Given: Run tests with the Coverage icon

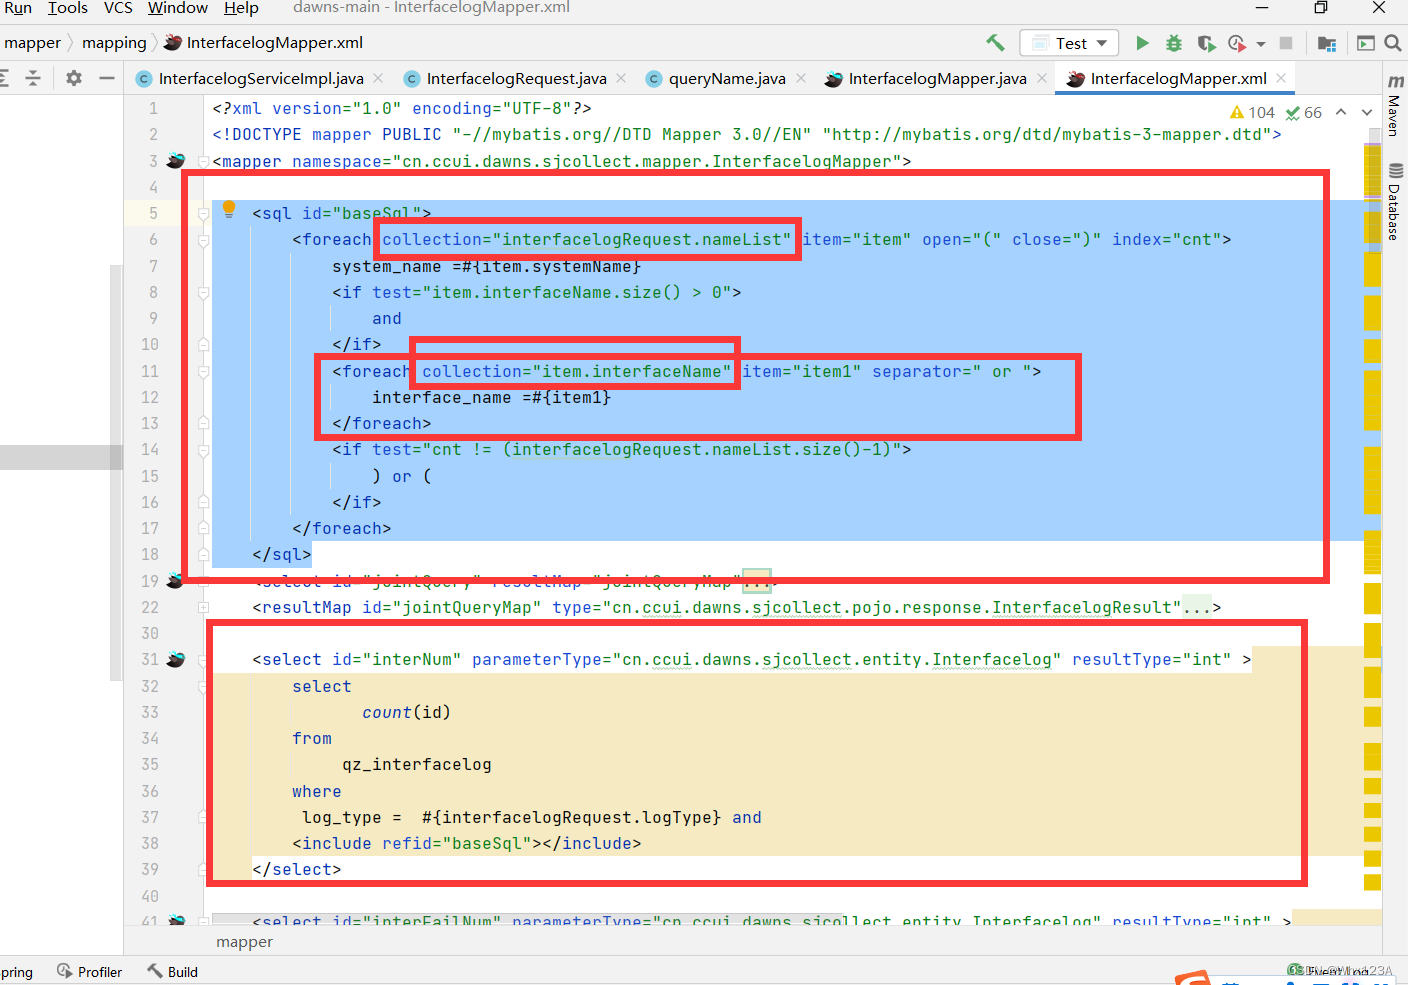Looking at the screenshot, I should point(1206,43).
